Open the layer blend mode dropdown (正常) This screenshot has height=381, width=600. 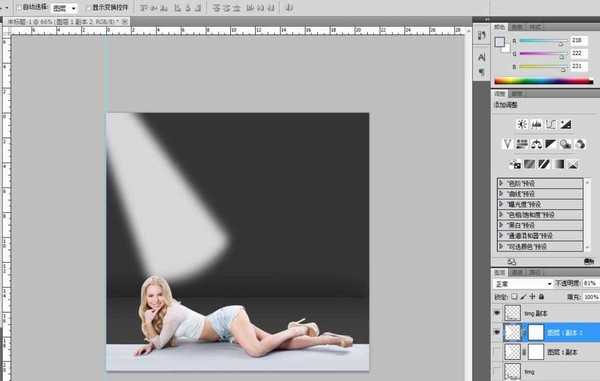[523, 284]
